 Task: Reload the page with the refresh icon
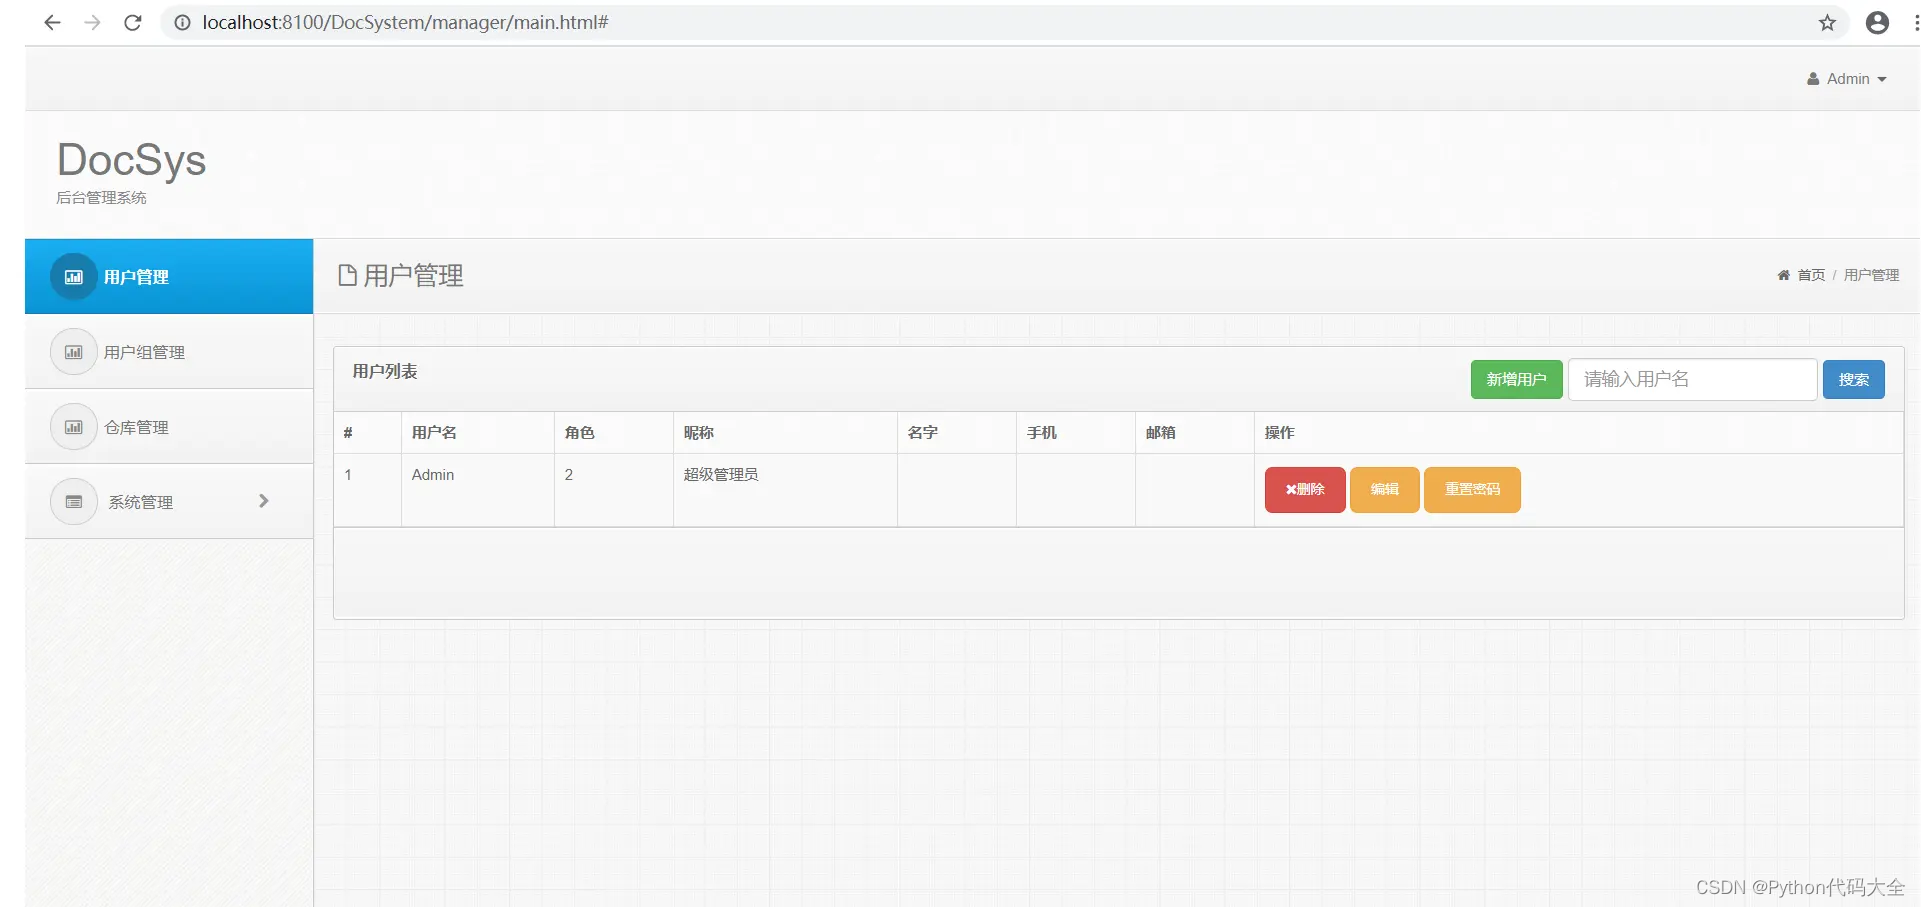coord(132,22)
